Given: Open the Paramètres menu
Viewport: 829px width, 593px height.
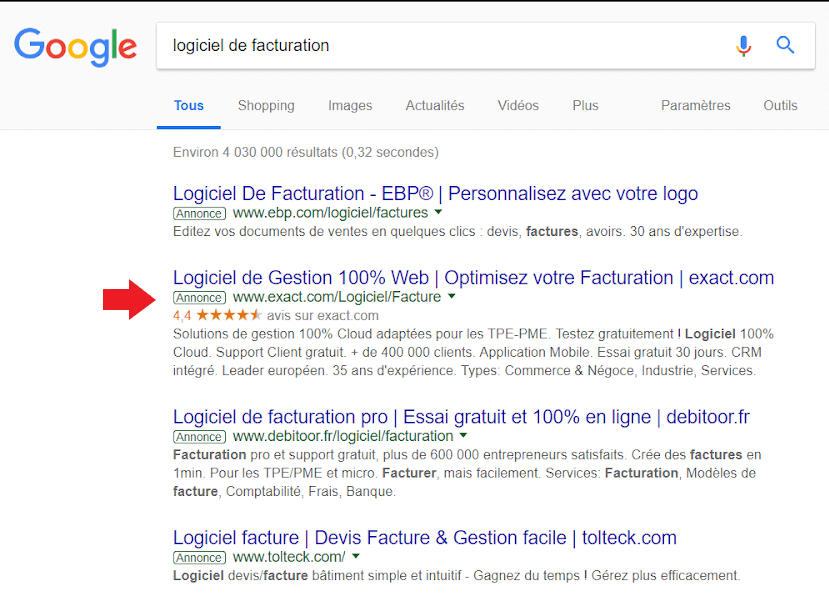Looking at the screenshot, I should pos(695,106).
